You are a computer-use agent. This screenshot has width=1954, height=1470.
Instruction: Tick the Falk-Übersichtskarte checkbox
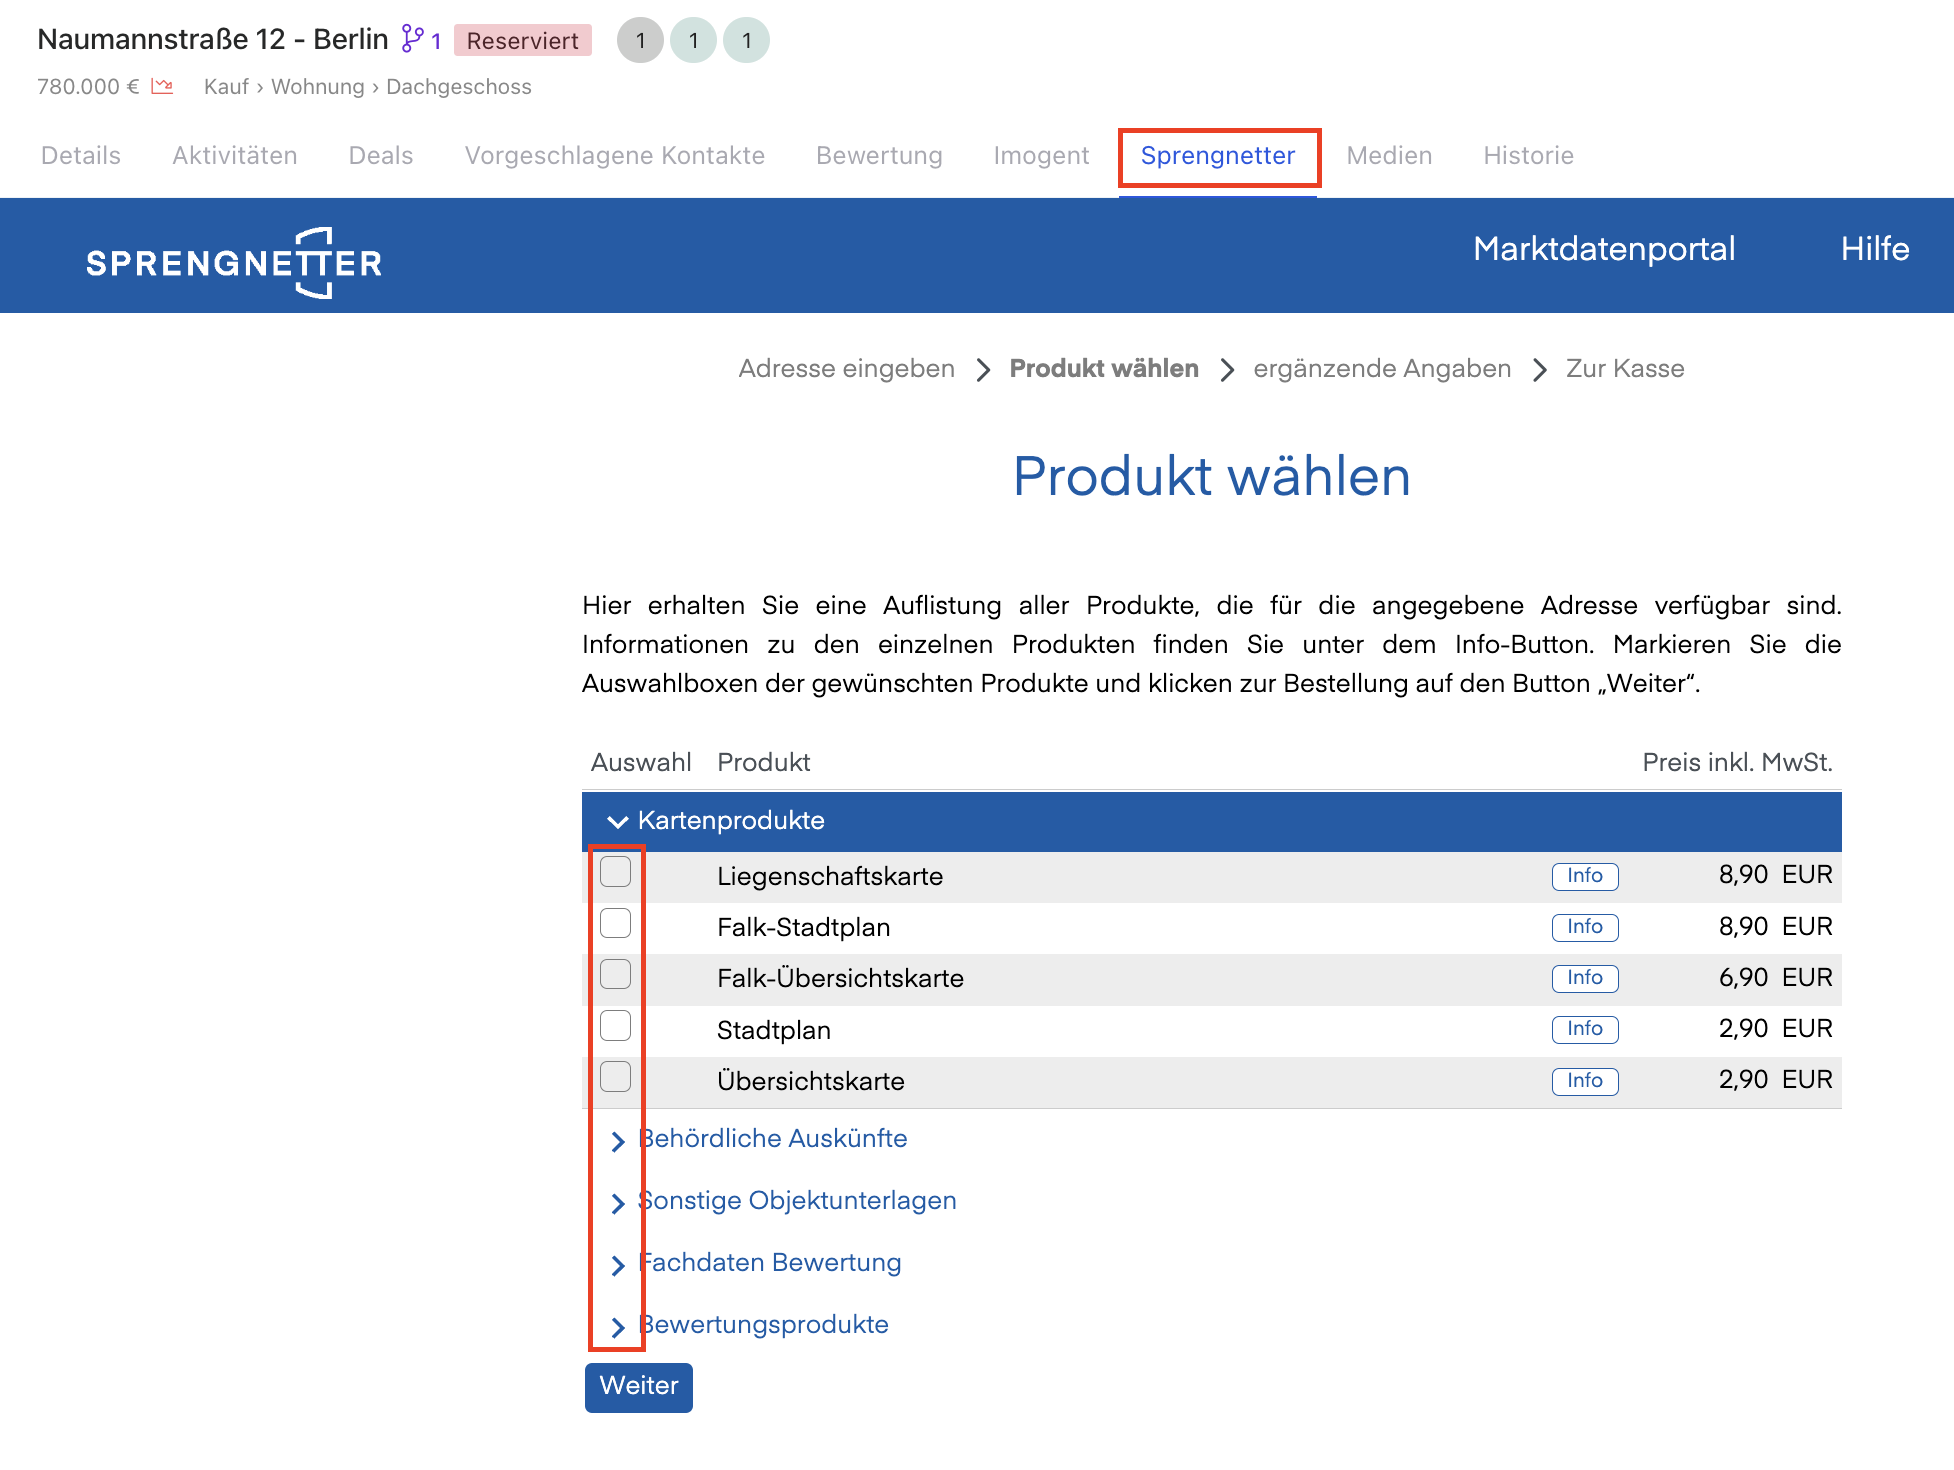pos(615,975)
